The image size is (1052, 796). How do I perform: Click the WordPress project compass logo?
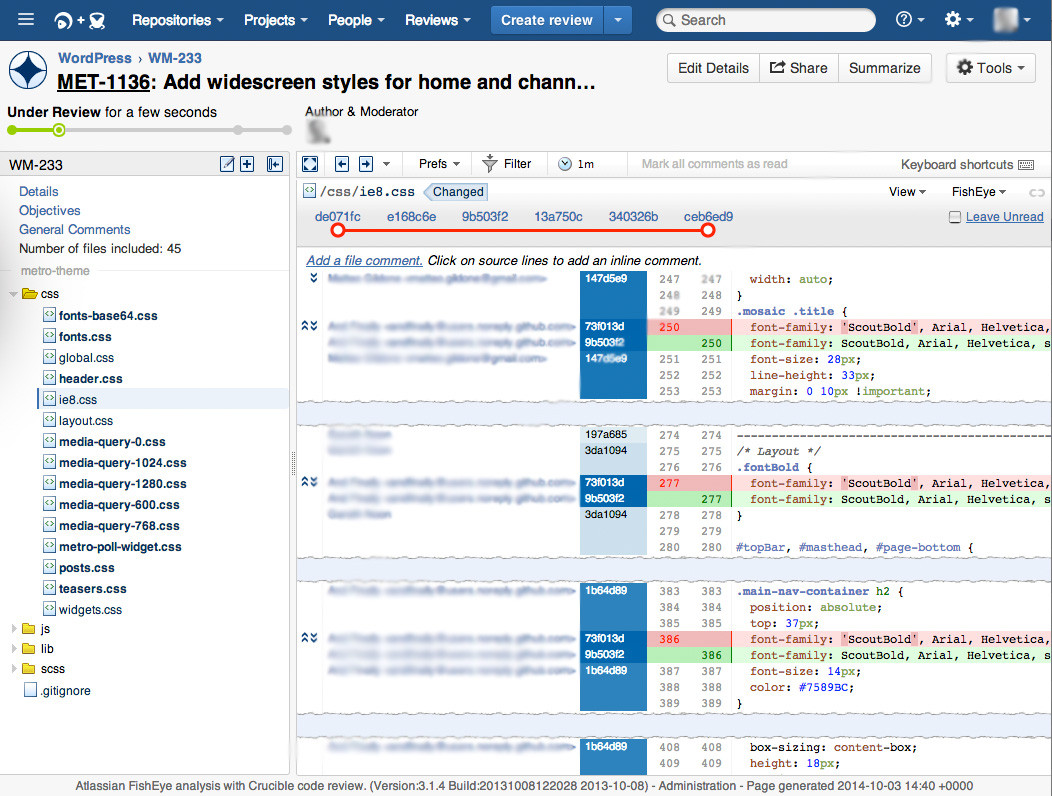[28, 70]
